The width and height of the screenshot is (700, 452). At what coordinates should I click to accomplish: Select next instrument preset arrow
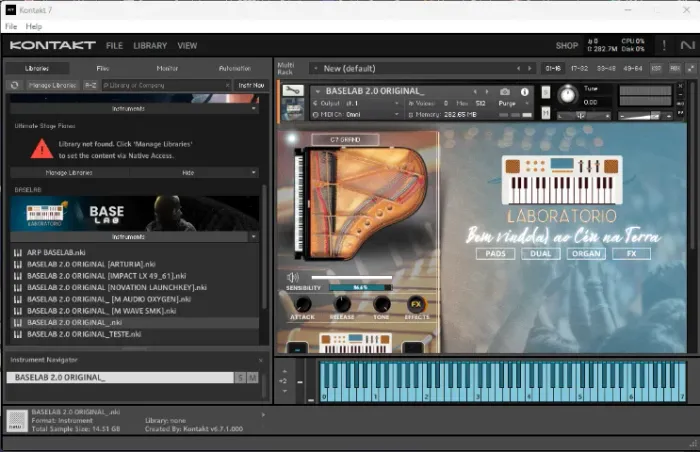coord(487,92)
